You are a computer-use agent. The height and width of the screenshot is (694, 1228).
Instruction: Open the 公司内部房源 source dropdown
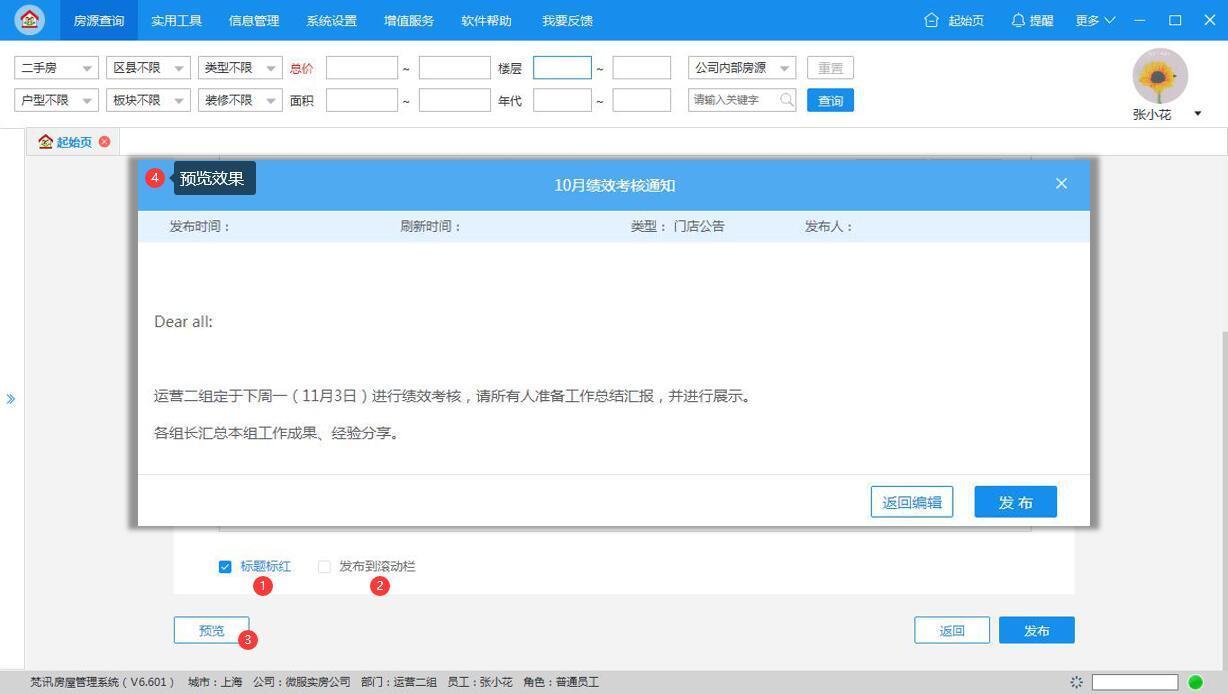click(x=740, y=67)
